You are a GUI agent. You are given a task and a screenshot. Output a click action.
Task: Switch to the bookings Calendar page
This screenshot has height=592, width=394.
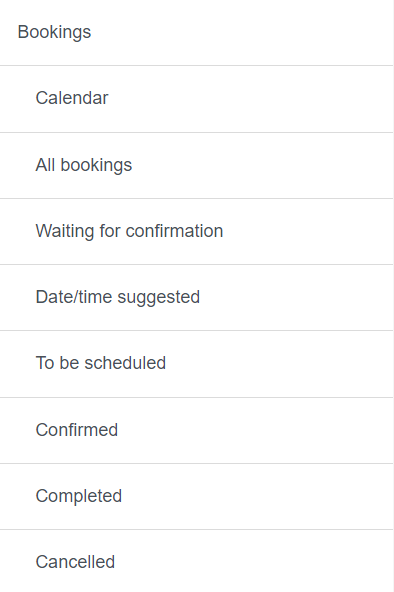(196, 99)
